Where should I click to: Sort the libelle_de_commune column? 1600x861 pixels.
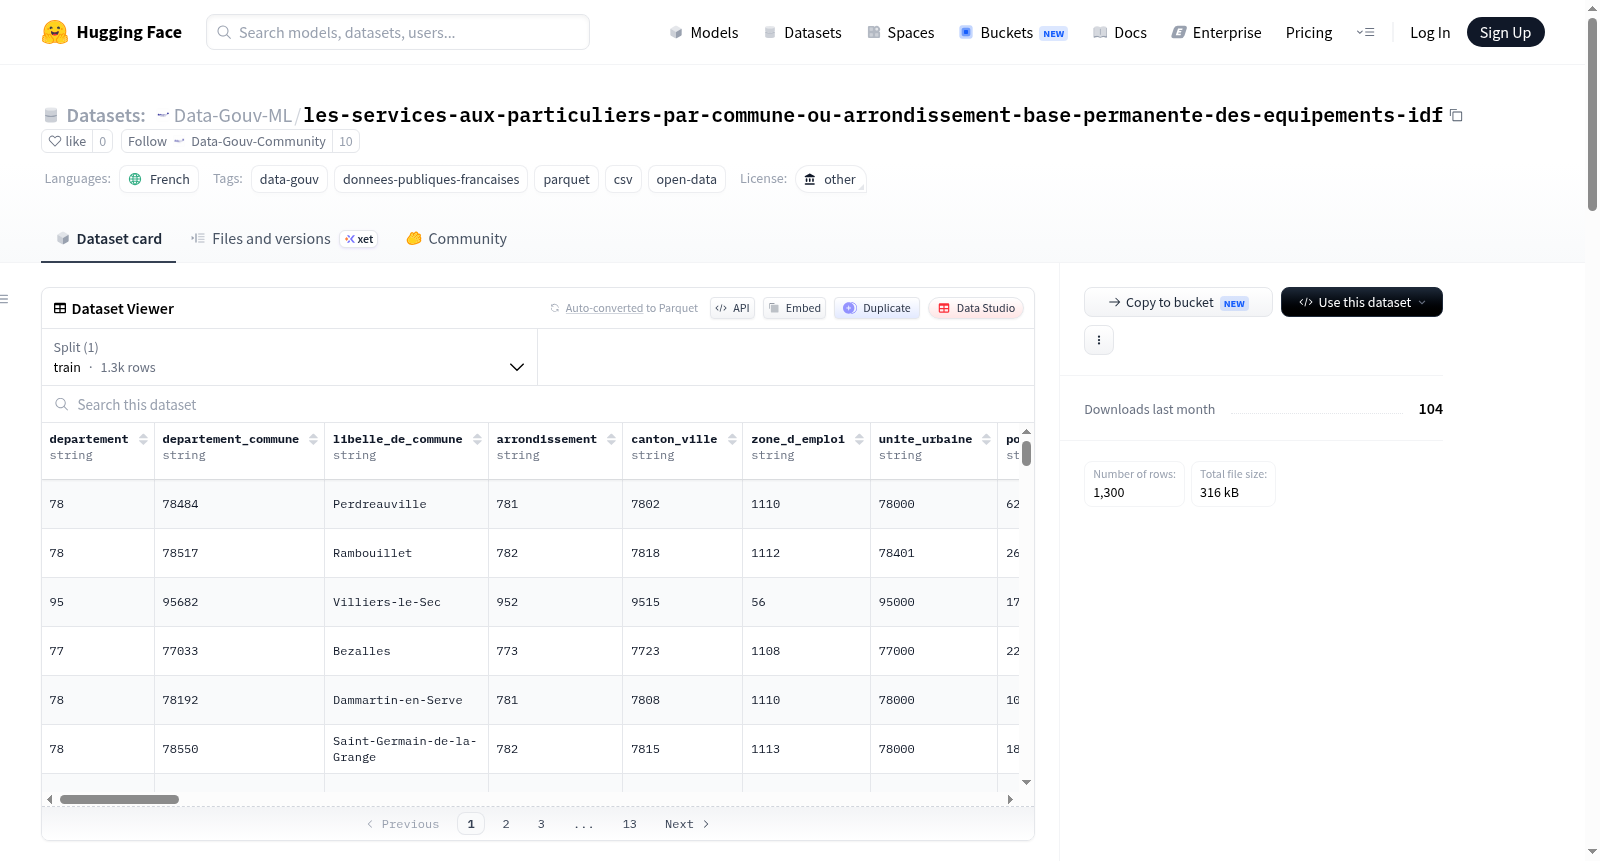point(477,439)
